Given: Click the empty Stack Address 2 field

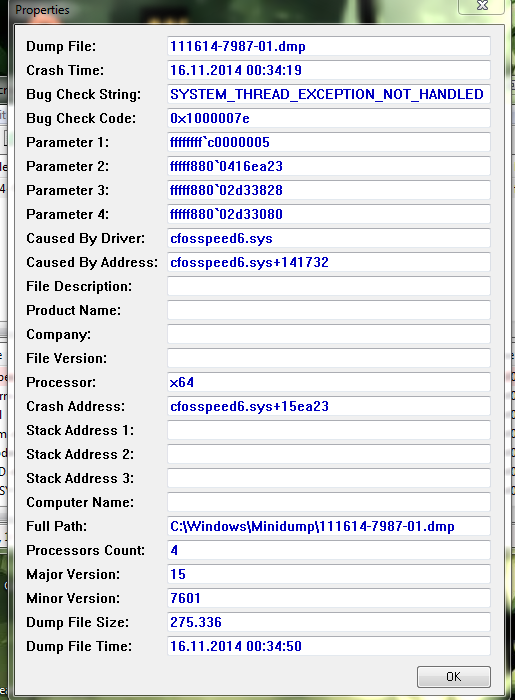Looking at the screenshot, I should (329, 454).
